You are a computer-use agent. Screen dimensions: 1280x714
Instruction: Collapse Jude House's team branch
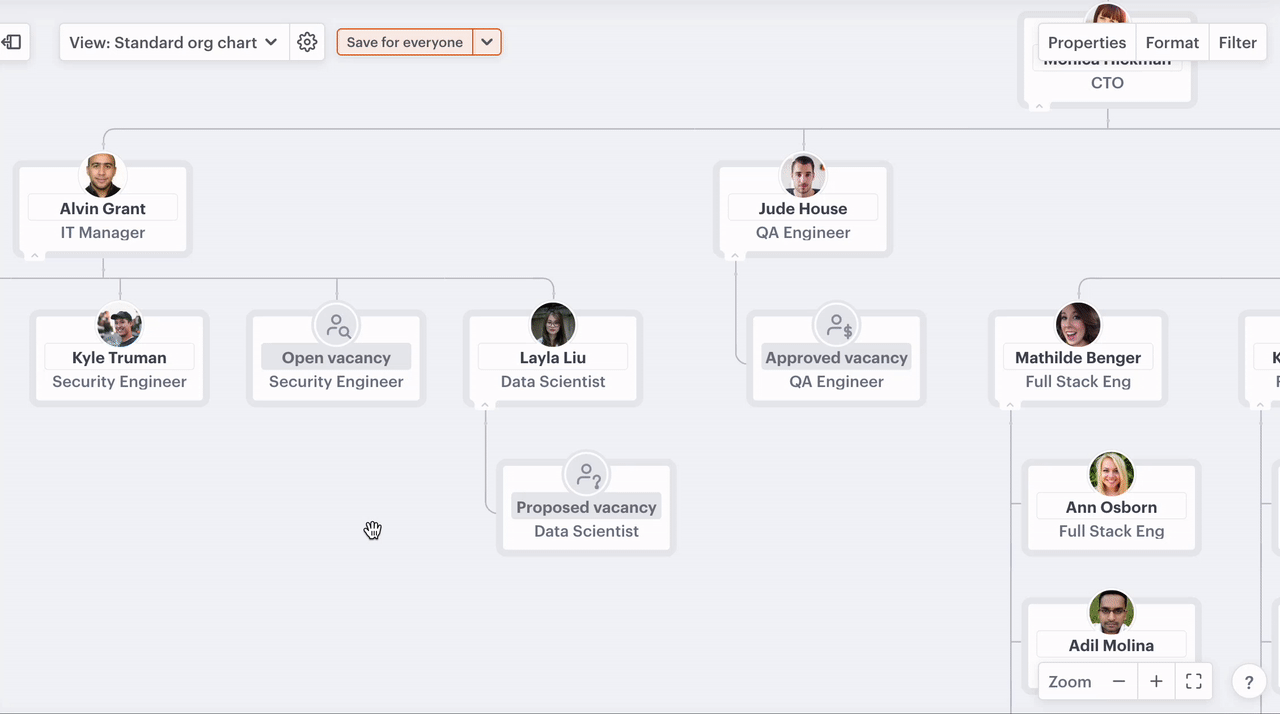[x=735, y=256]
